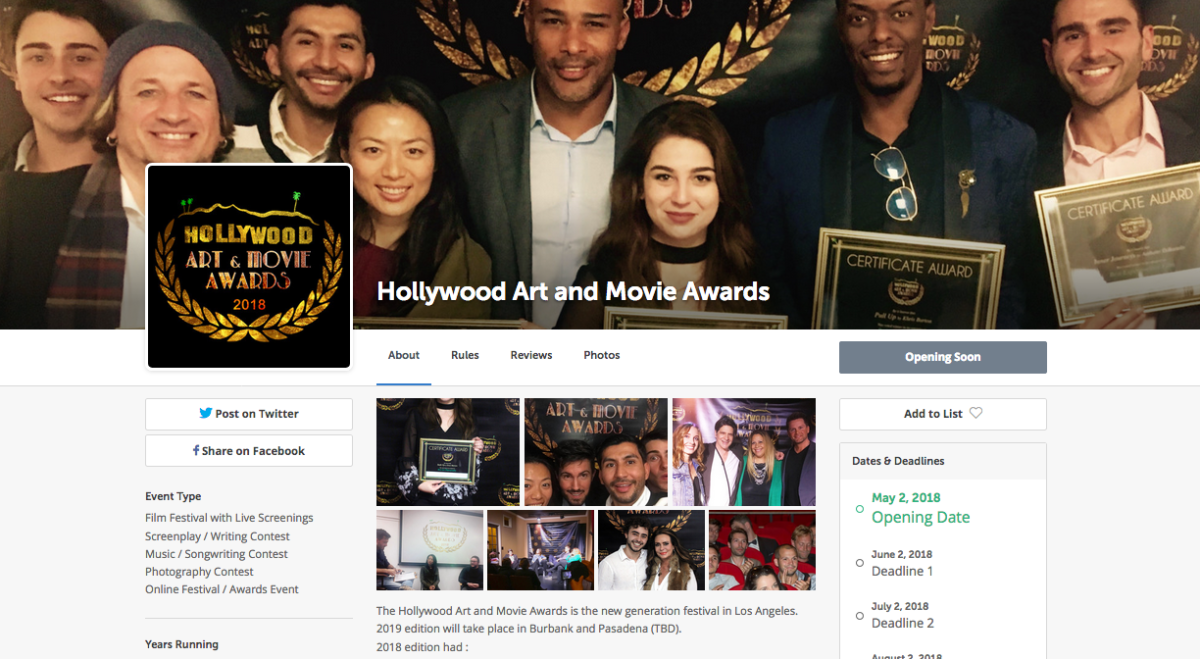Image resolution: width=1200 pixels, height=659 pixels.
Task: Click 'Music / Songwriting Contest' text
Action: pos(216,554)
